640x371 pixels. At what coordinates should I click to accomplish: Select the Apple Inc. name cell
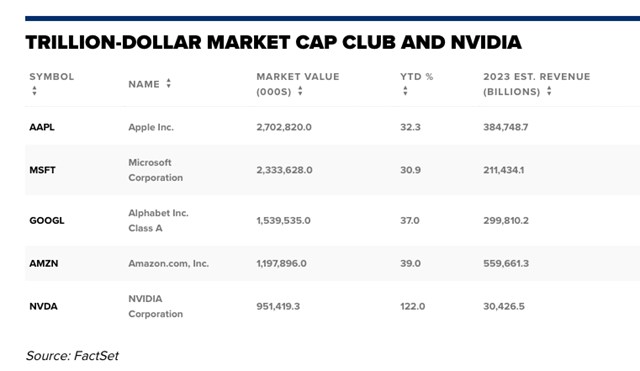[151, 127]
